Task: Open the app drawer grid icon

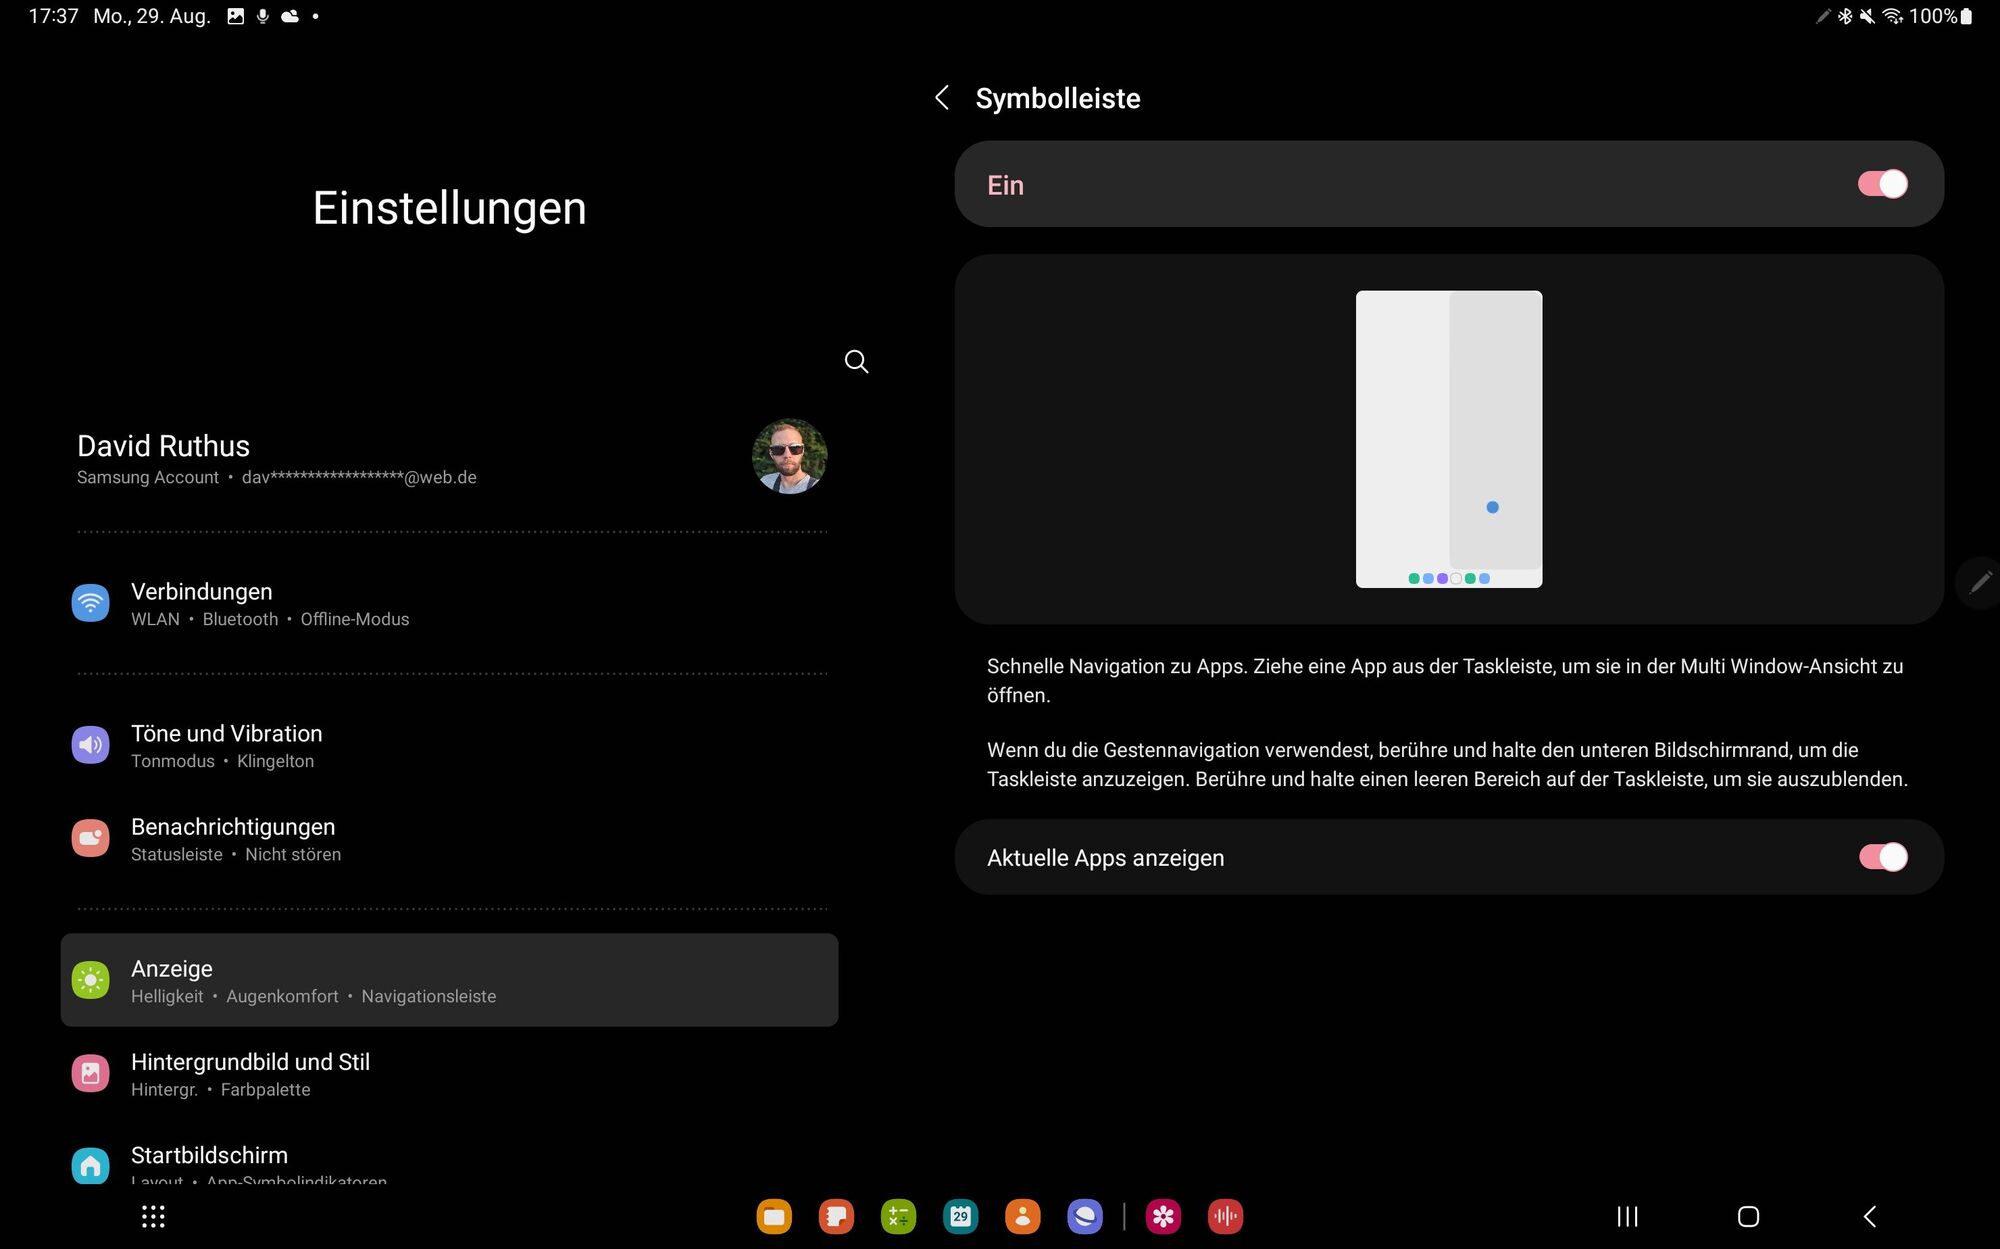Action: 153,1216
